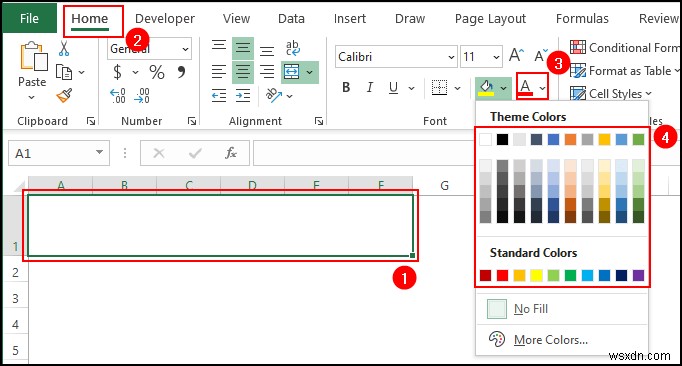Select the Format Painter brush
The image size is (682, 366).
(x=64, y=95)
